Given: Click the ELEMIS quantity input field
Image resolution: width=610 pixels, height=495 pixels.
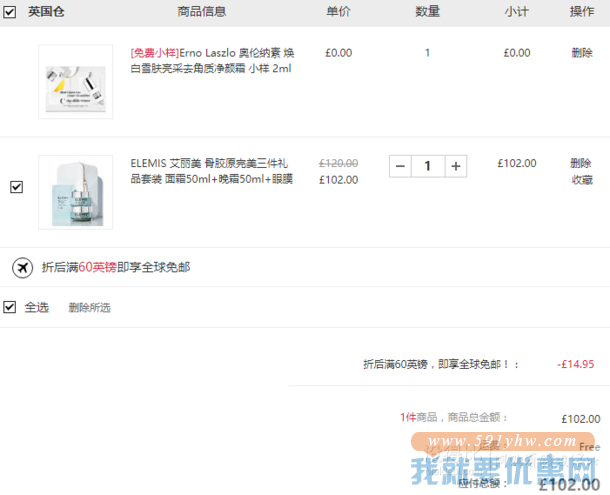Looking at the screenshot, I should point(428,166).
